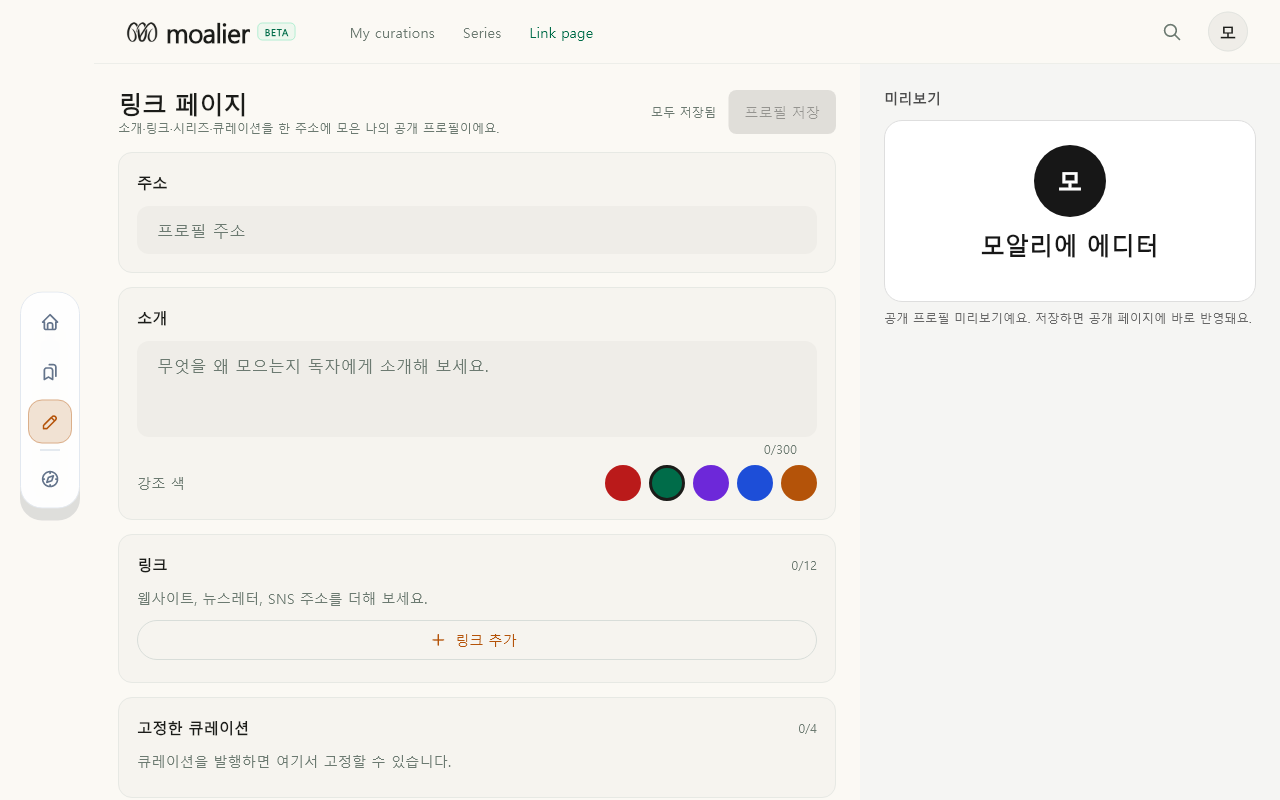Choose the blue accent color
1280x800 pixels.
coord(755,483)
